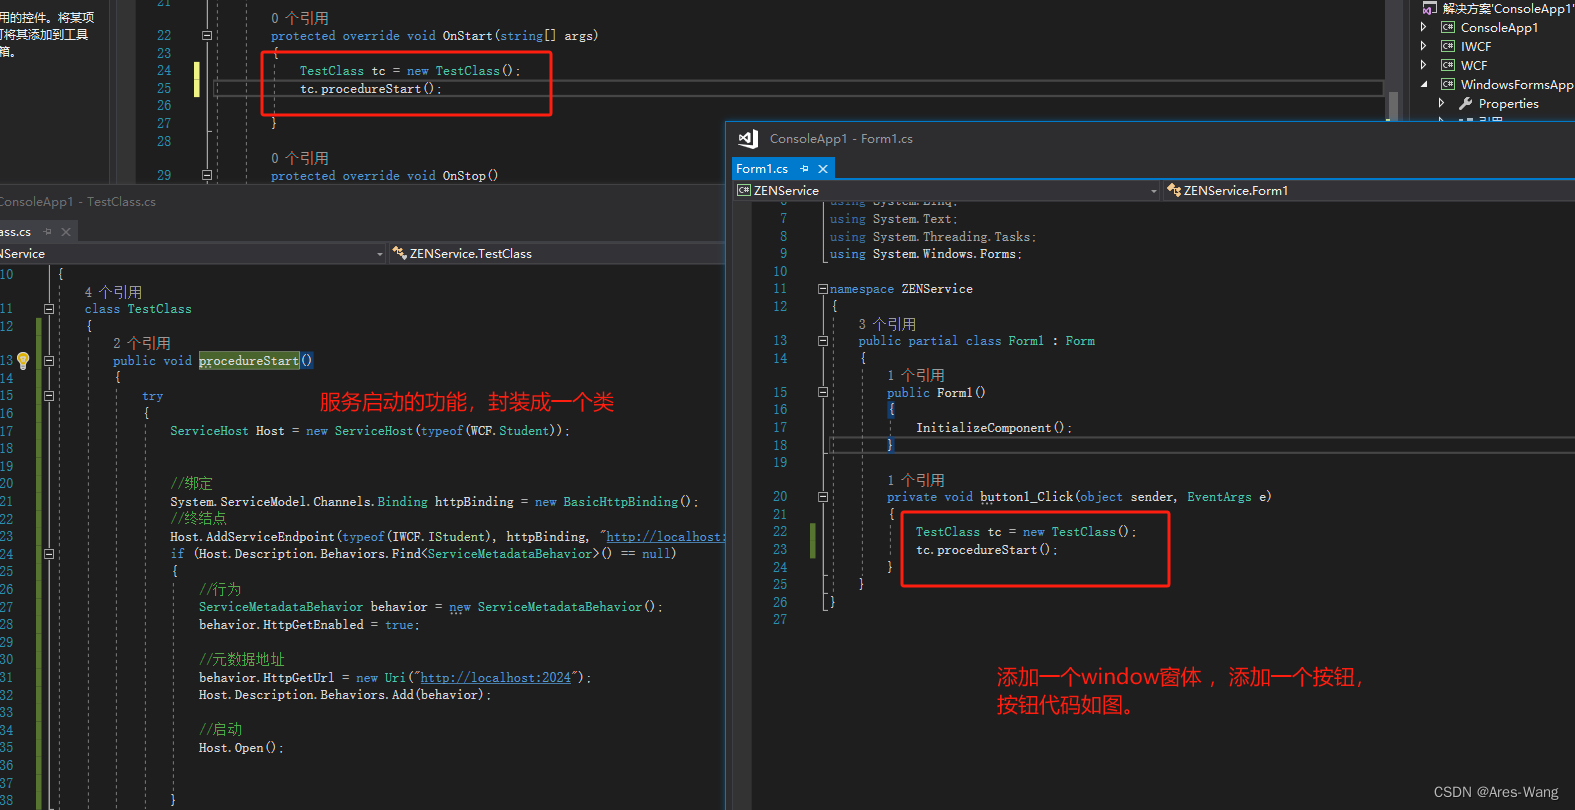Click the C# project icon next to IWCF
Screen dimensions: 1575x810
pyautogui.click(x=1447, y=46)
